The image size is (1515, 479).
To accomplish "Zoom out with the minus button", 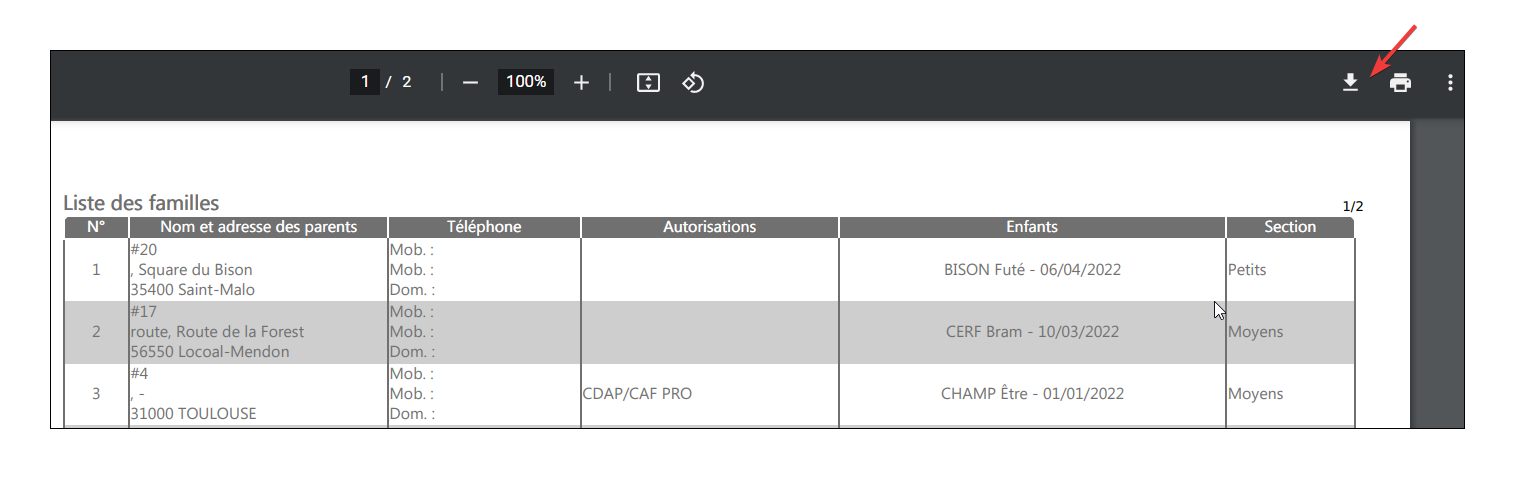I will [x=470, y=82].
